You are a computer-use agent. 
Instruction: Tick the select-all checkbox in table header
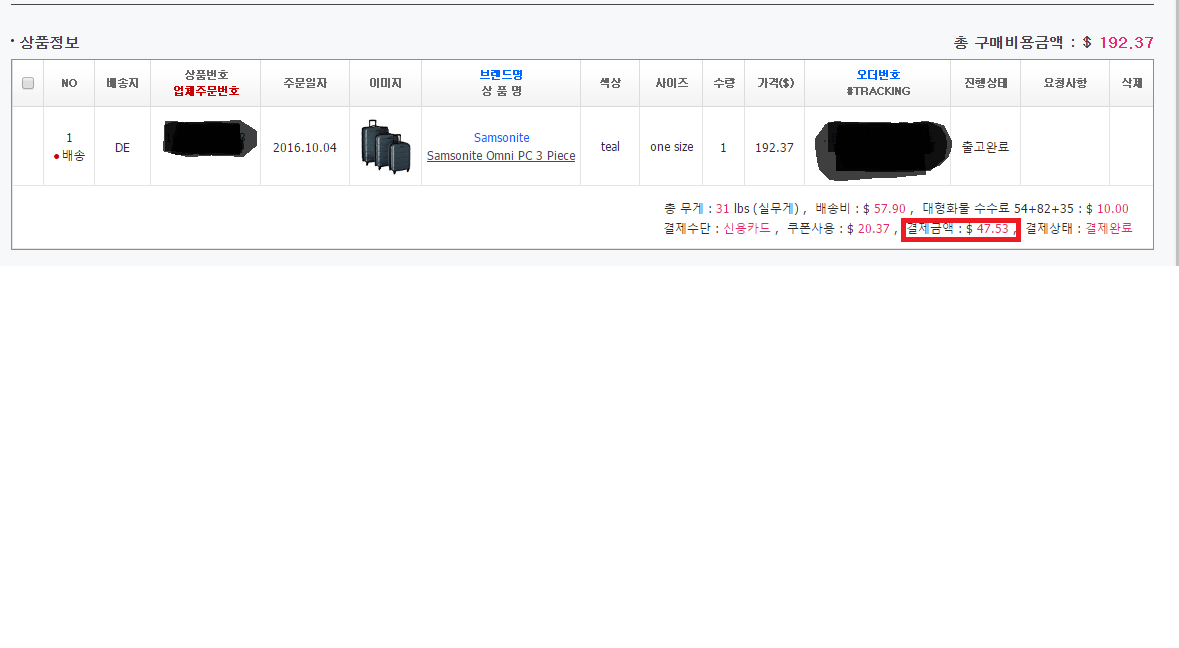pyautogui.click(x=28, y=83)
